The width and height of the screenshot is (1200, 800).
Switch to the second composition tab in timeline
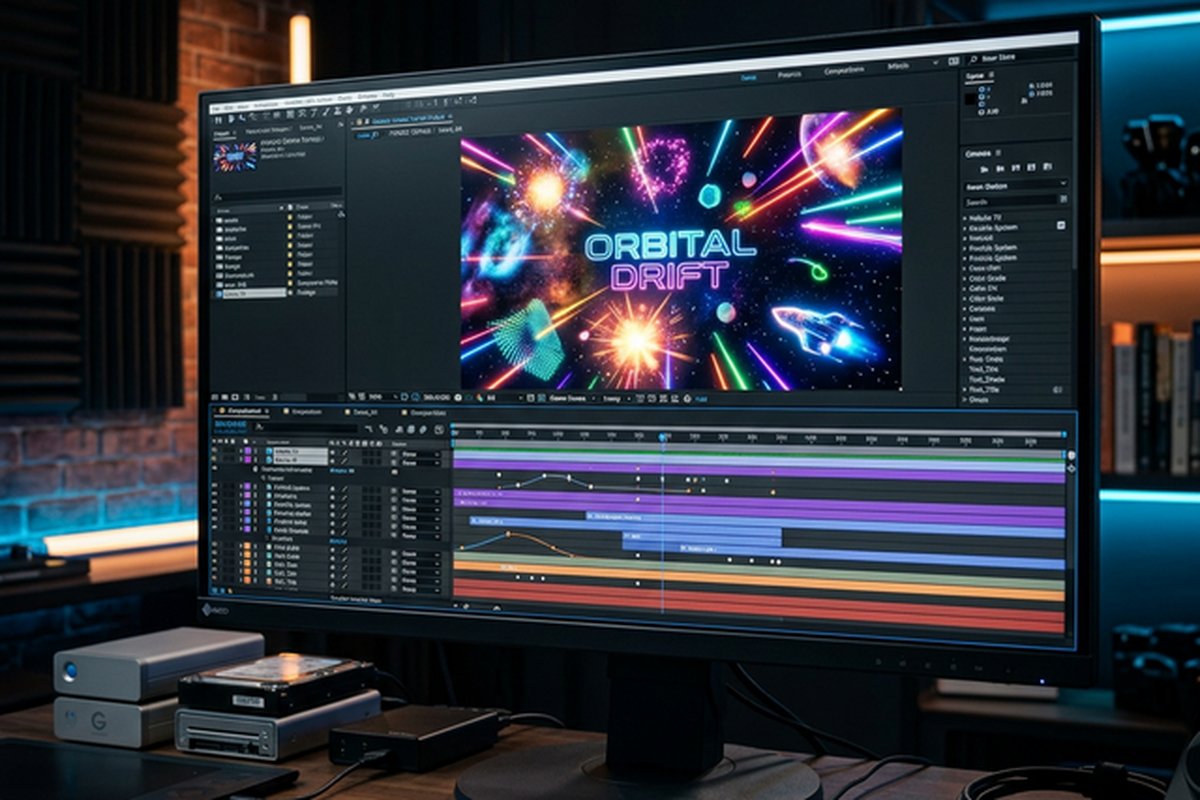pyautogui.click(x=306, y=412)
